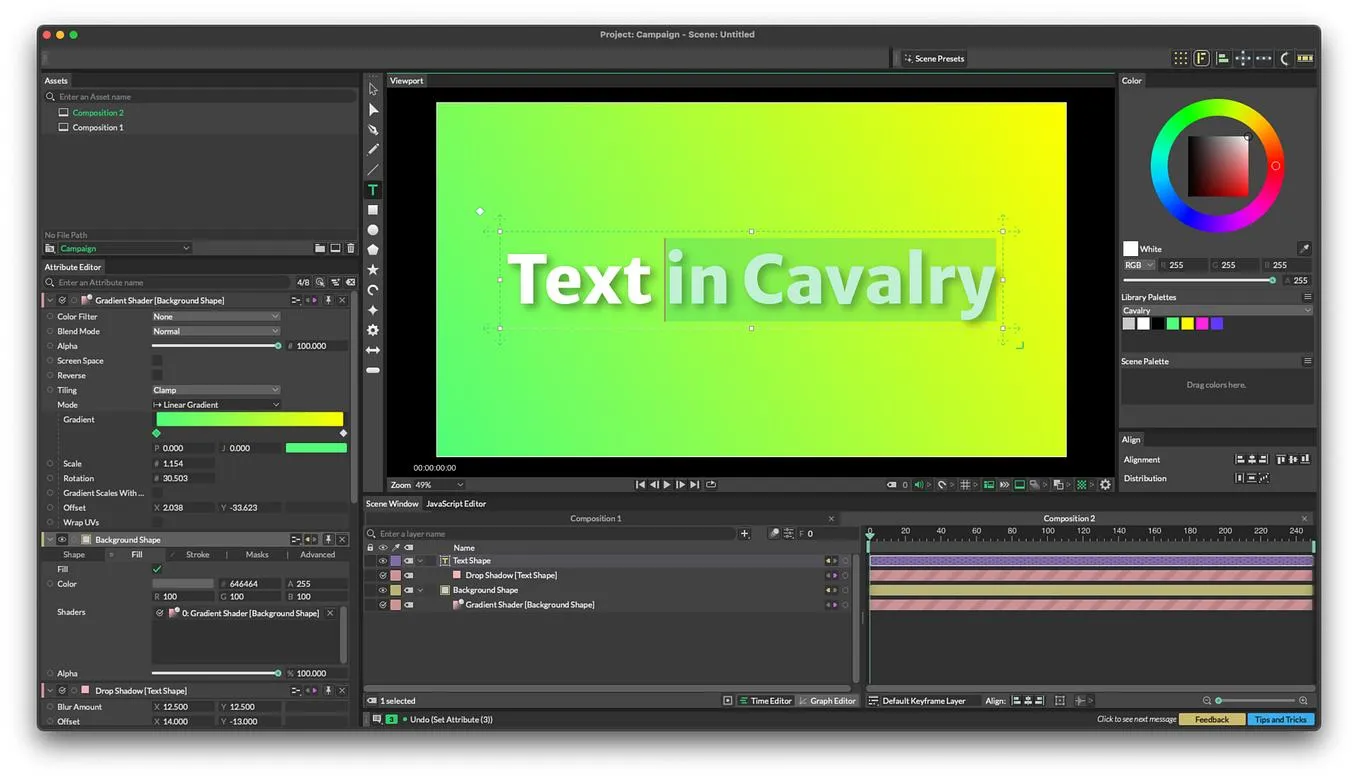Select the Line tool in toolbar
1358x780 pixels.
click(x=373, y=170)
